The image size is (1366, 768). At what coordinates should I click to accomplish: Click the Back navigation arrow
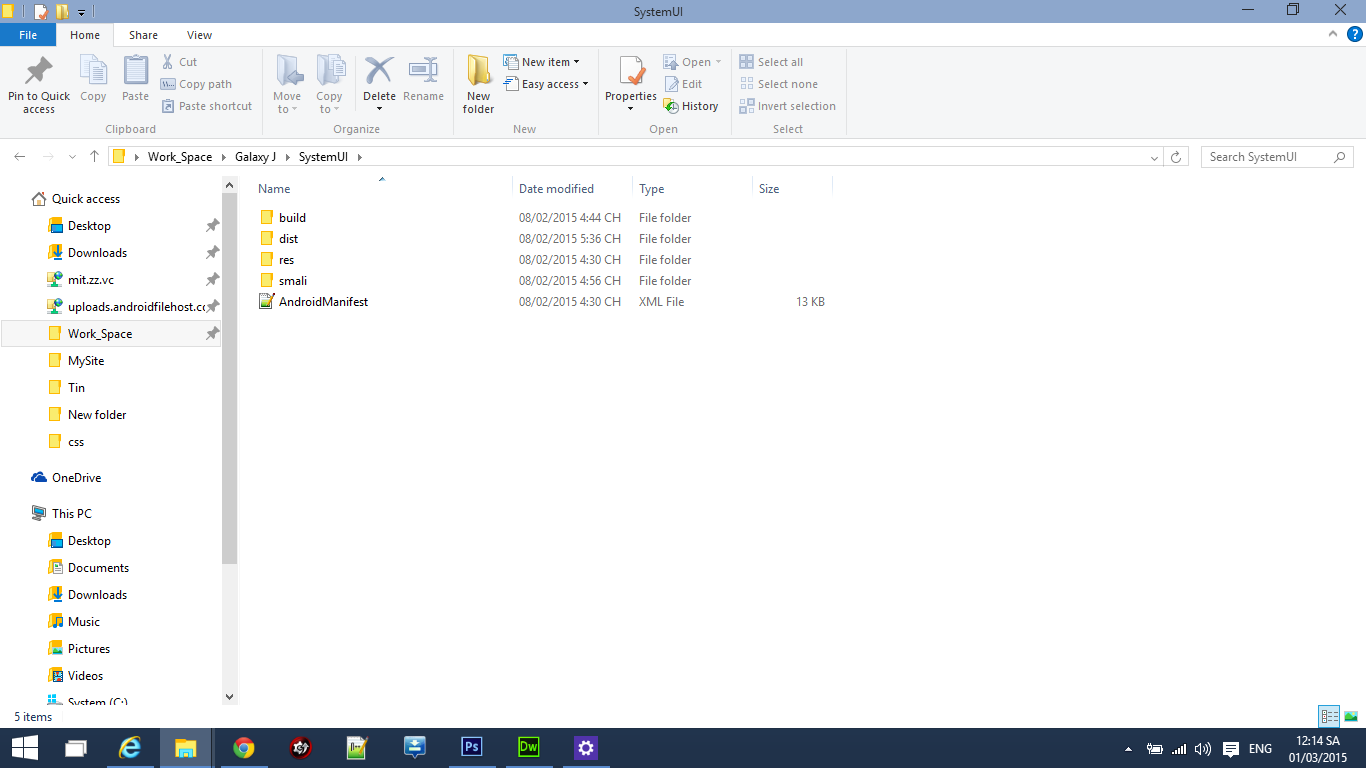click(x=20, y=157)
